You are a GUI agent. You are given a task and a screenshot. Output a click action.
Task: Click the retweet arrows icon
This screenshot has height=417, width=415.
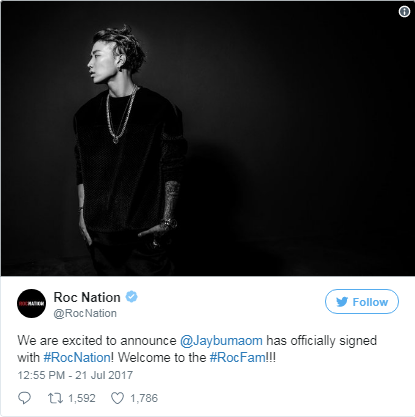tap(55, 398)
